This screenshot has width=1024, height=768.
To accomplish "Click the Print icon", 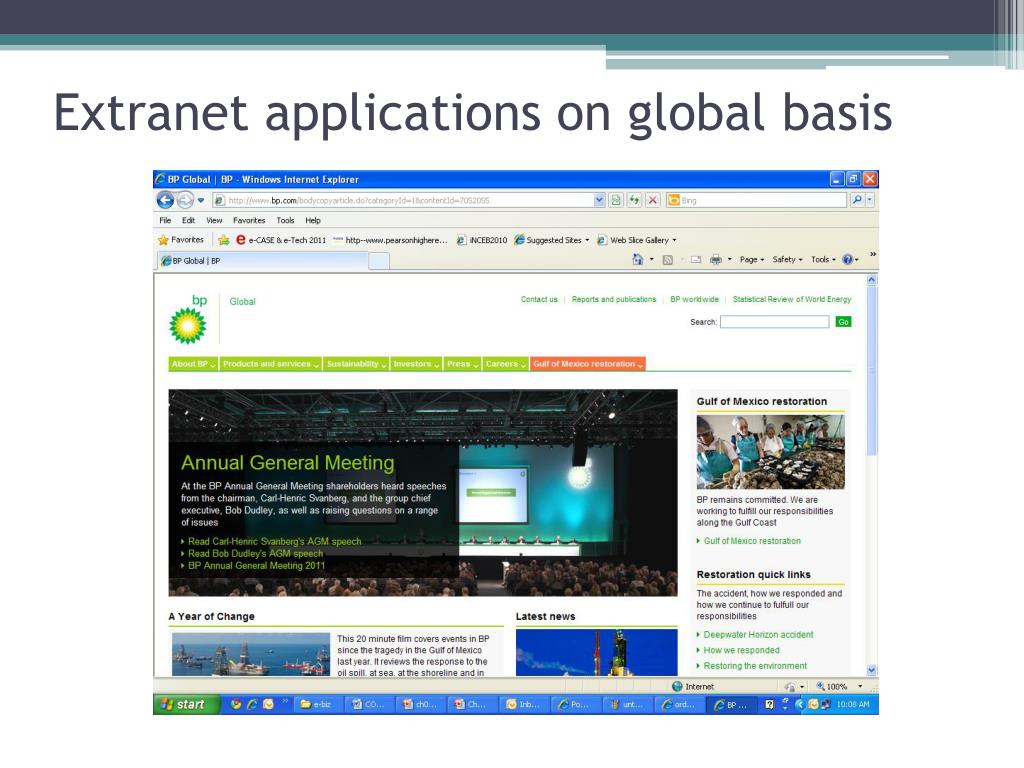I will click(x=716, y=260).
